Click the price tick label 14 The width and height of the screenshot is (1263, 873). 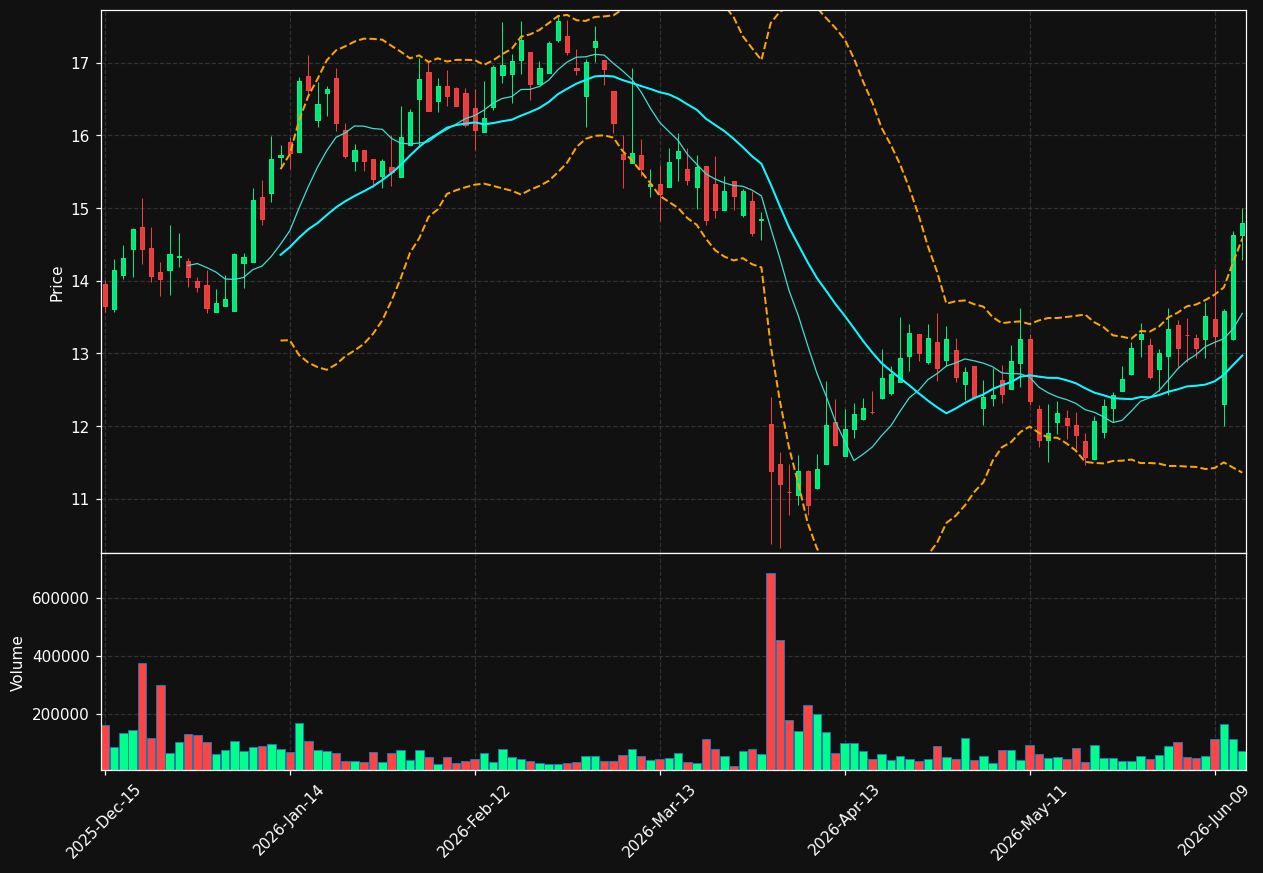pyautogui.click(x=80, y=282)
